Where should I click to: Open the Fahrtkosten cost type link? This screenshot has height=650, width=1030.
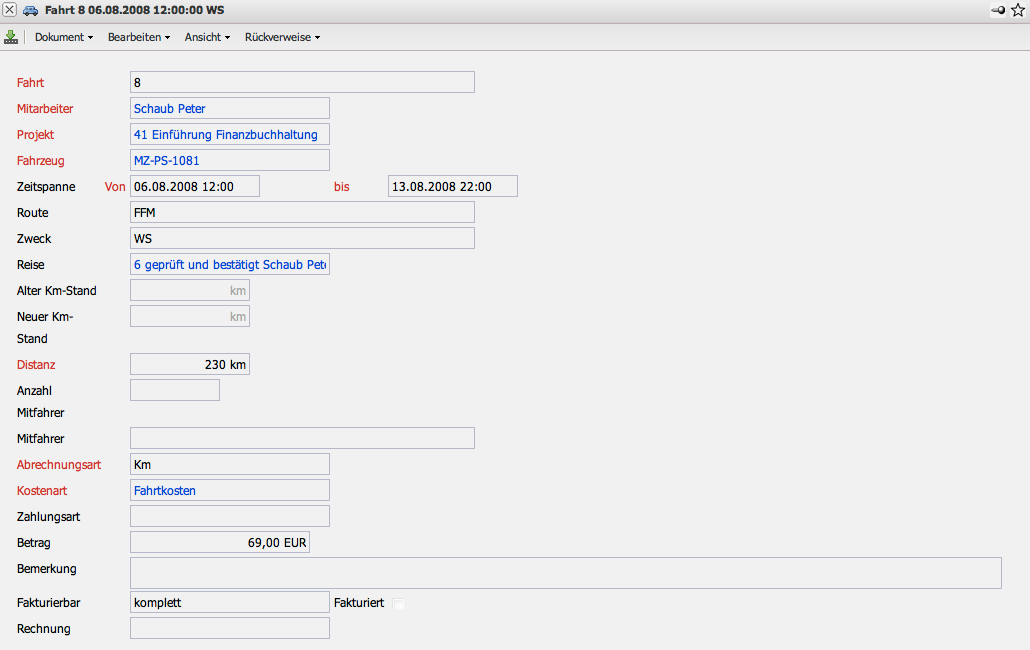[x=165, y=491]
